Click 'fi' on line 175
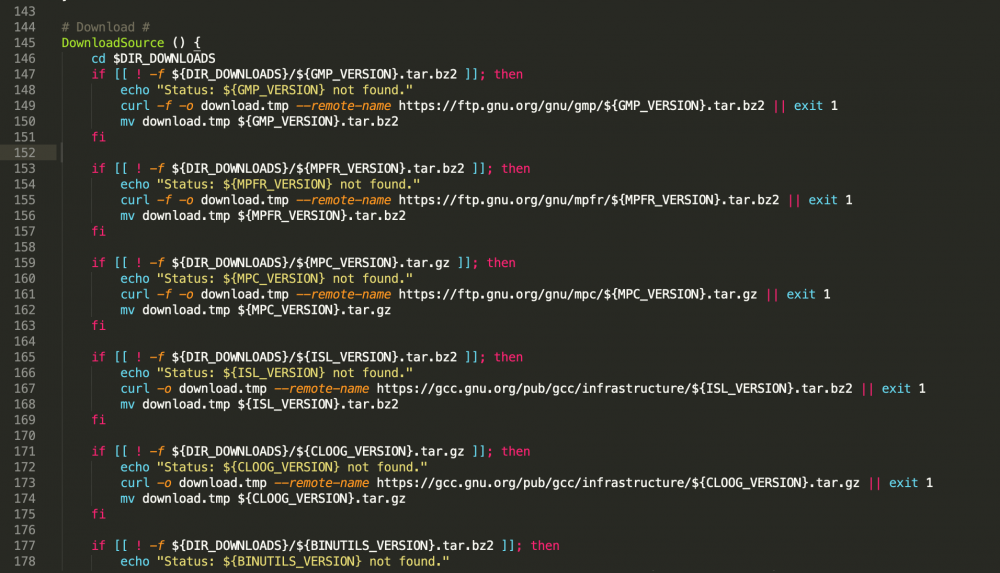Viewport: 1000px width, 573px height. pyautogui.click(x=98, y=514)
